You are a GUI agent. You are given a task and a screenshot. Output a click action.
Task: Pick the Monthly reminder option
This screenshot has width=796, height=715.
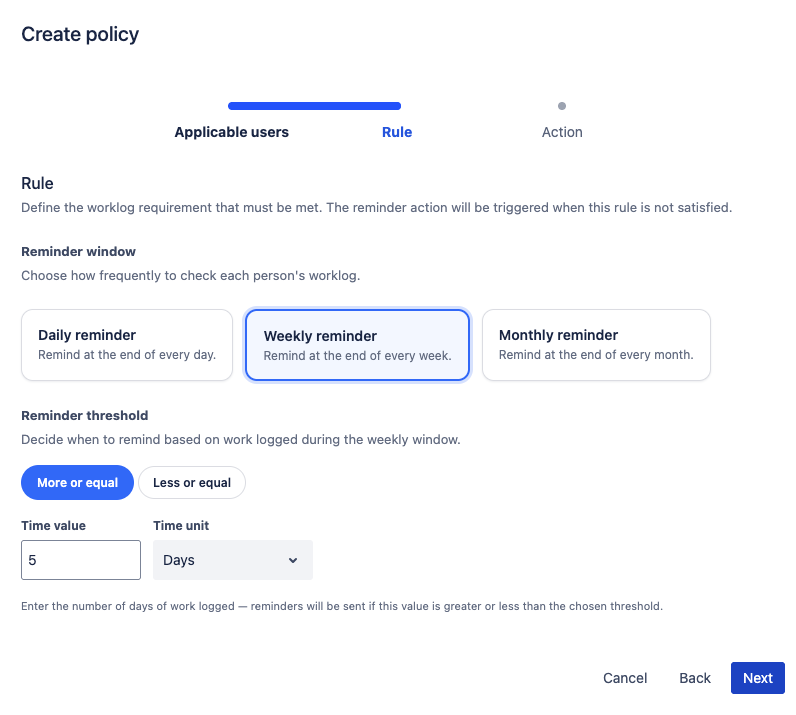596,345
